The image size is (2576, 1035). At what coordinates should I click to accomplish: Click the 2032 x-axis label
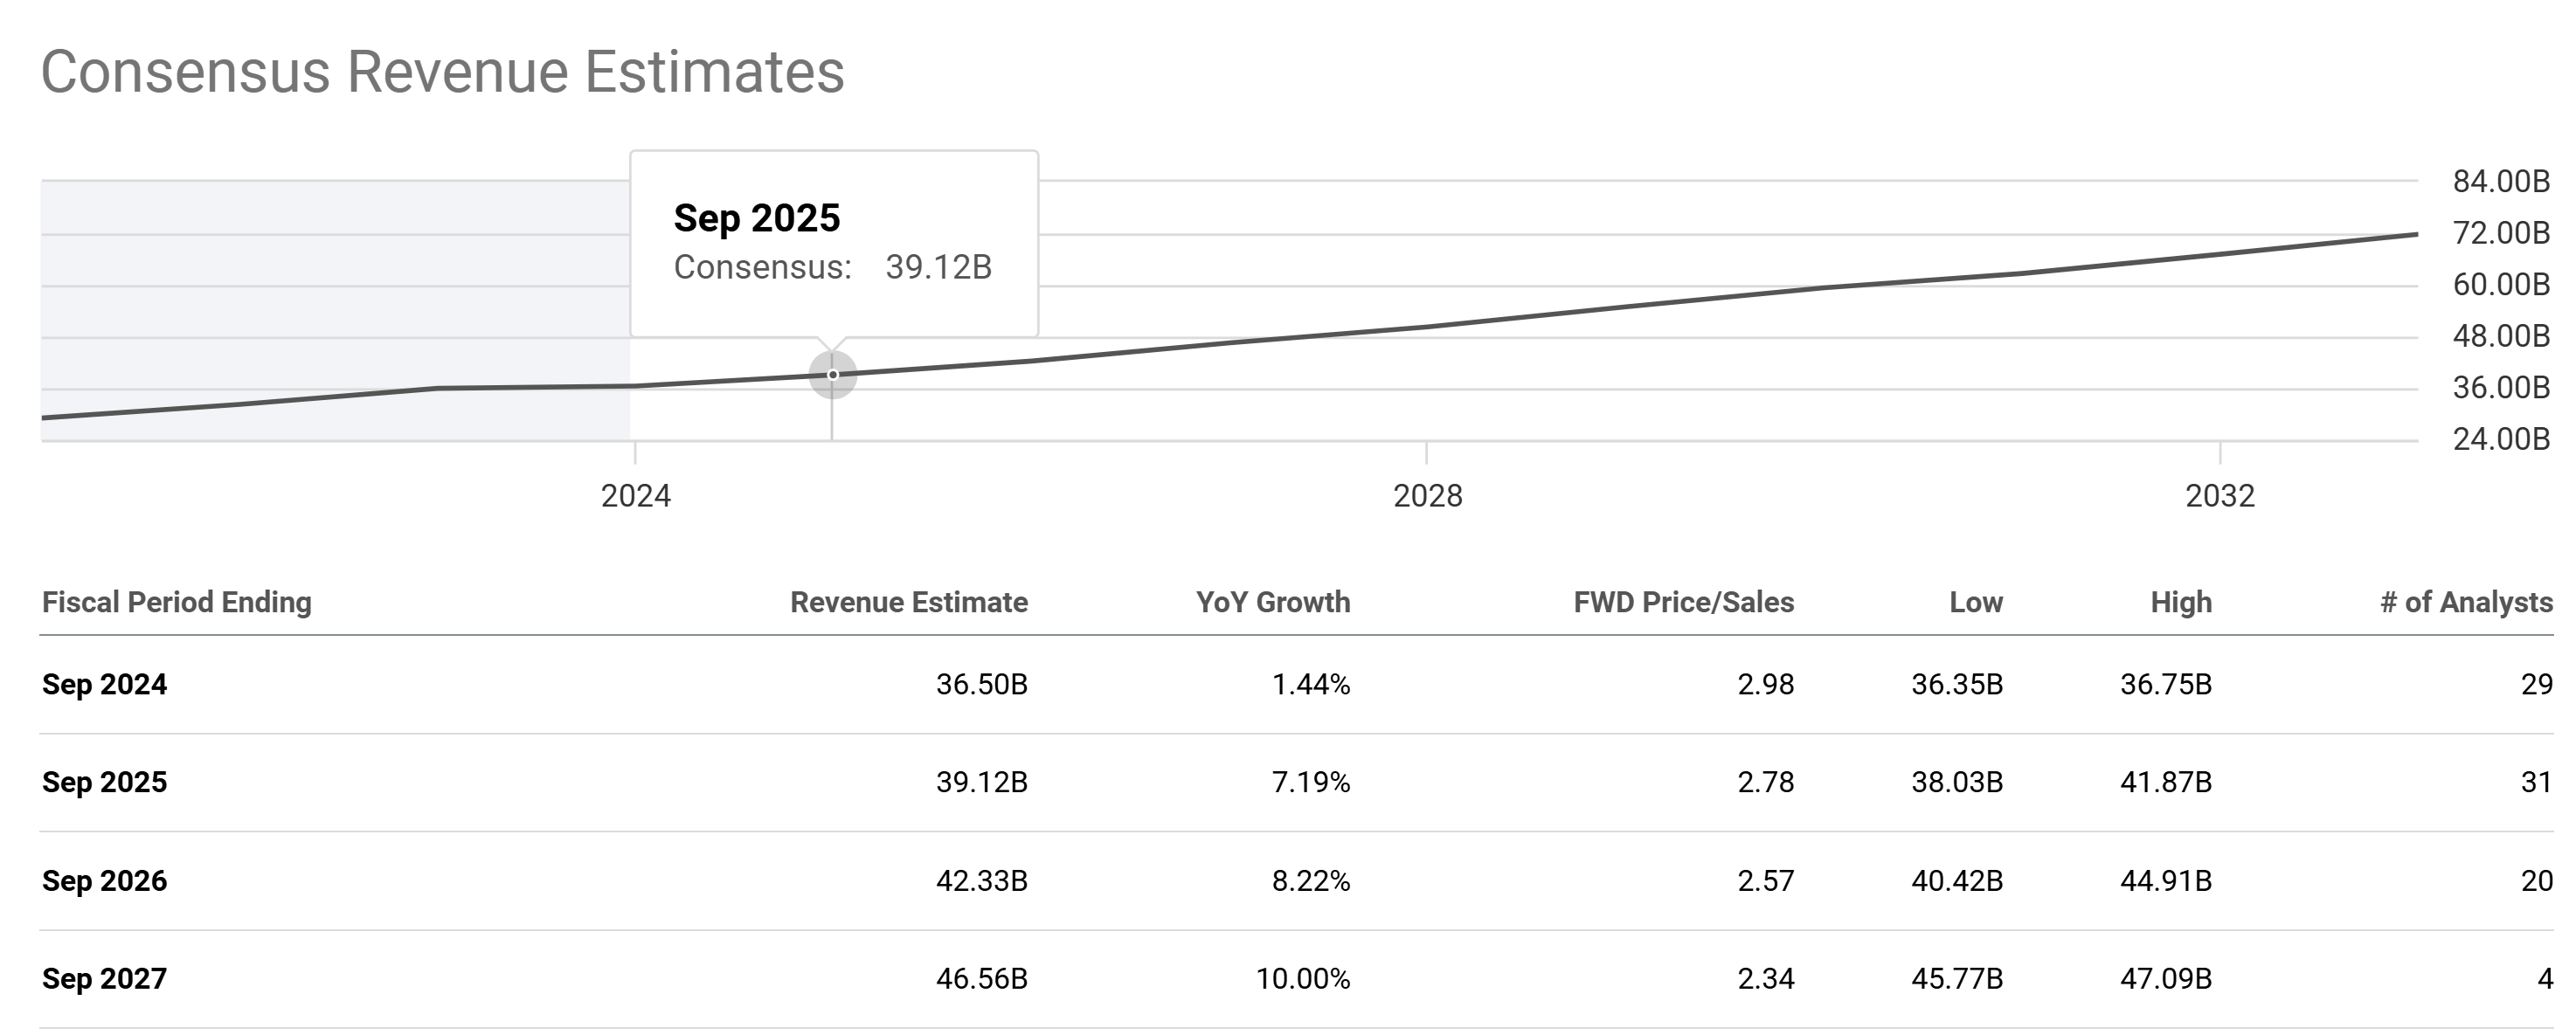click(x=2219, y=496)
